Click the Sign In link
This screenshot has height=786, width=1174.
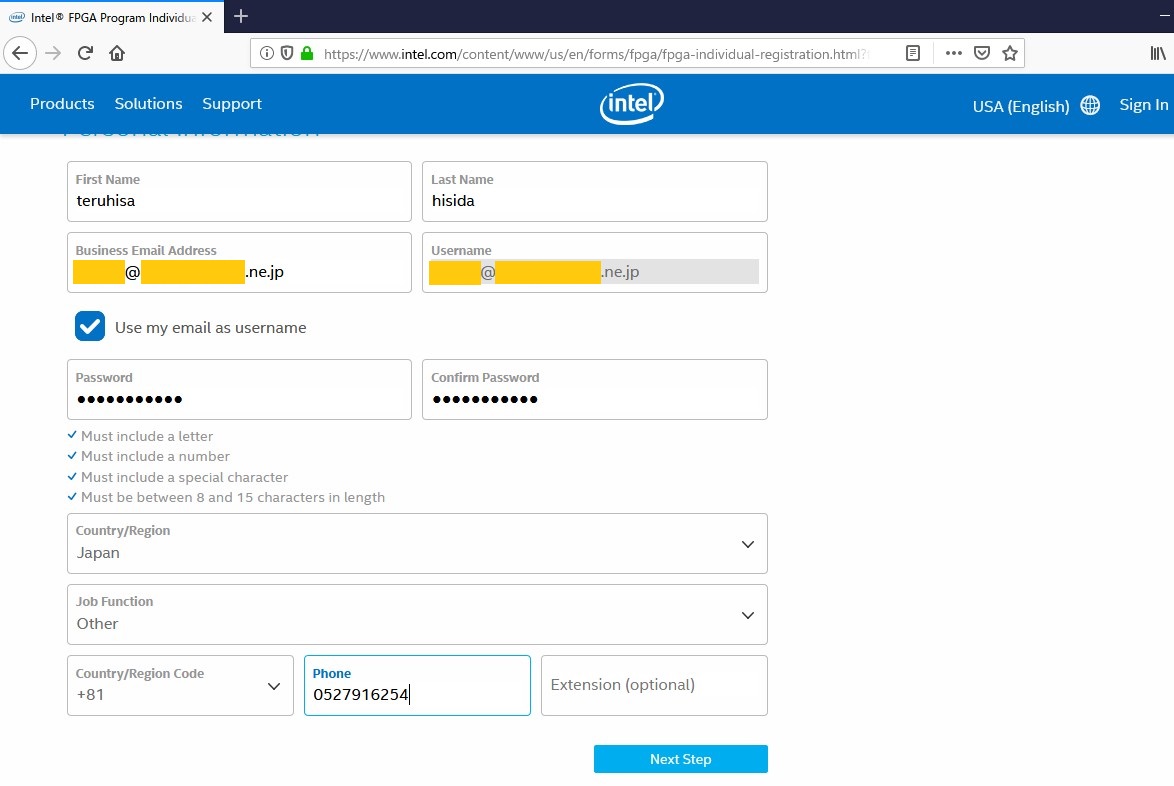coord(1143,105)
